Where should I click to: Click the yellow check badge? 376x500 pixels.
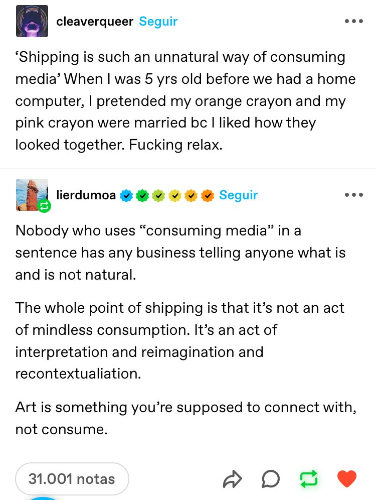tap(175, 195)
